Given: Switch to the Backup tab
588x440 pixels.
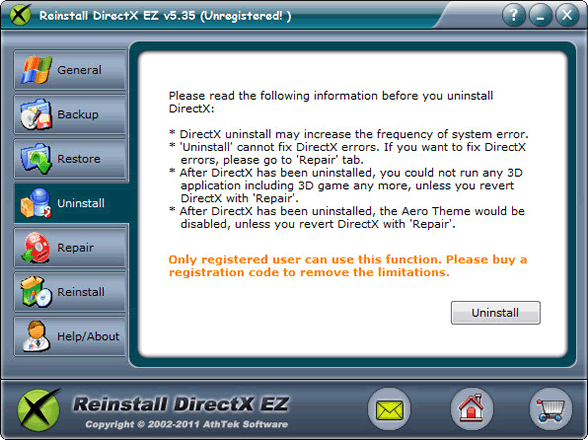Looking at the screenshot, I should pos(70,114).
